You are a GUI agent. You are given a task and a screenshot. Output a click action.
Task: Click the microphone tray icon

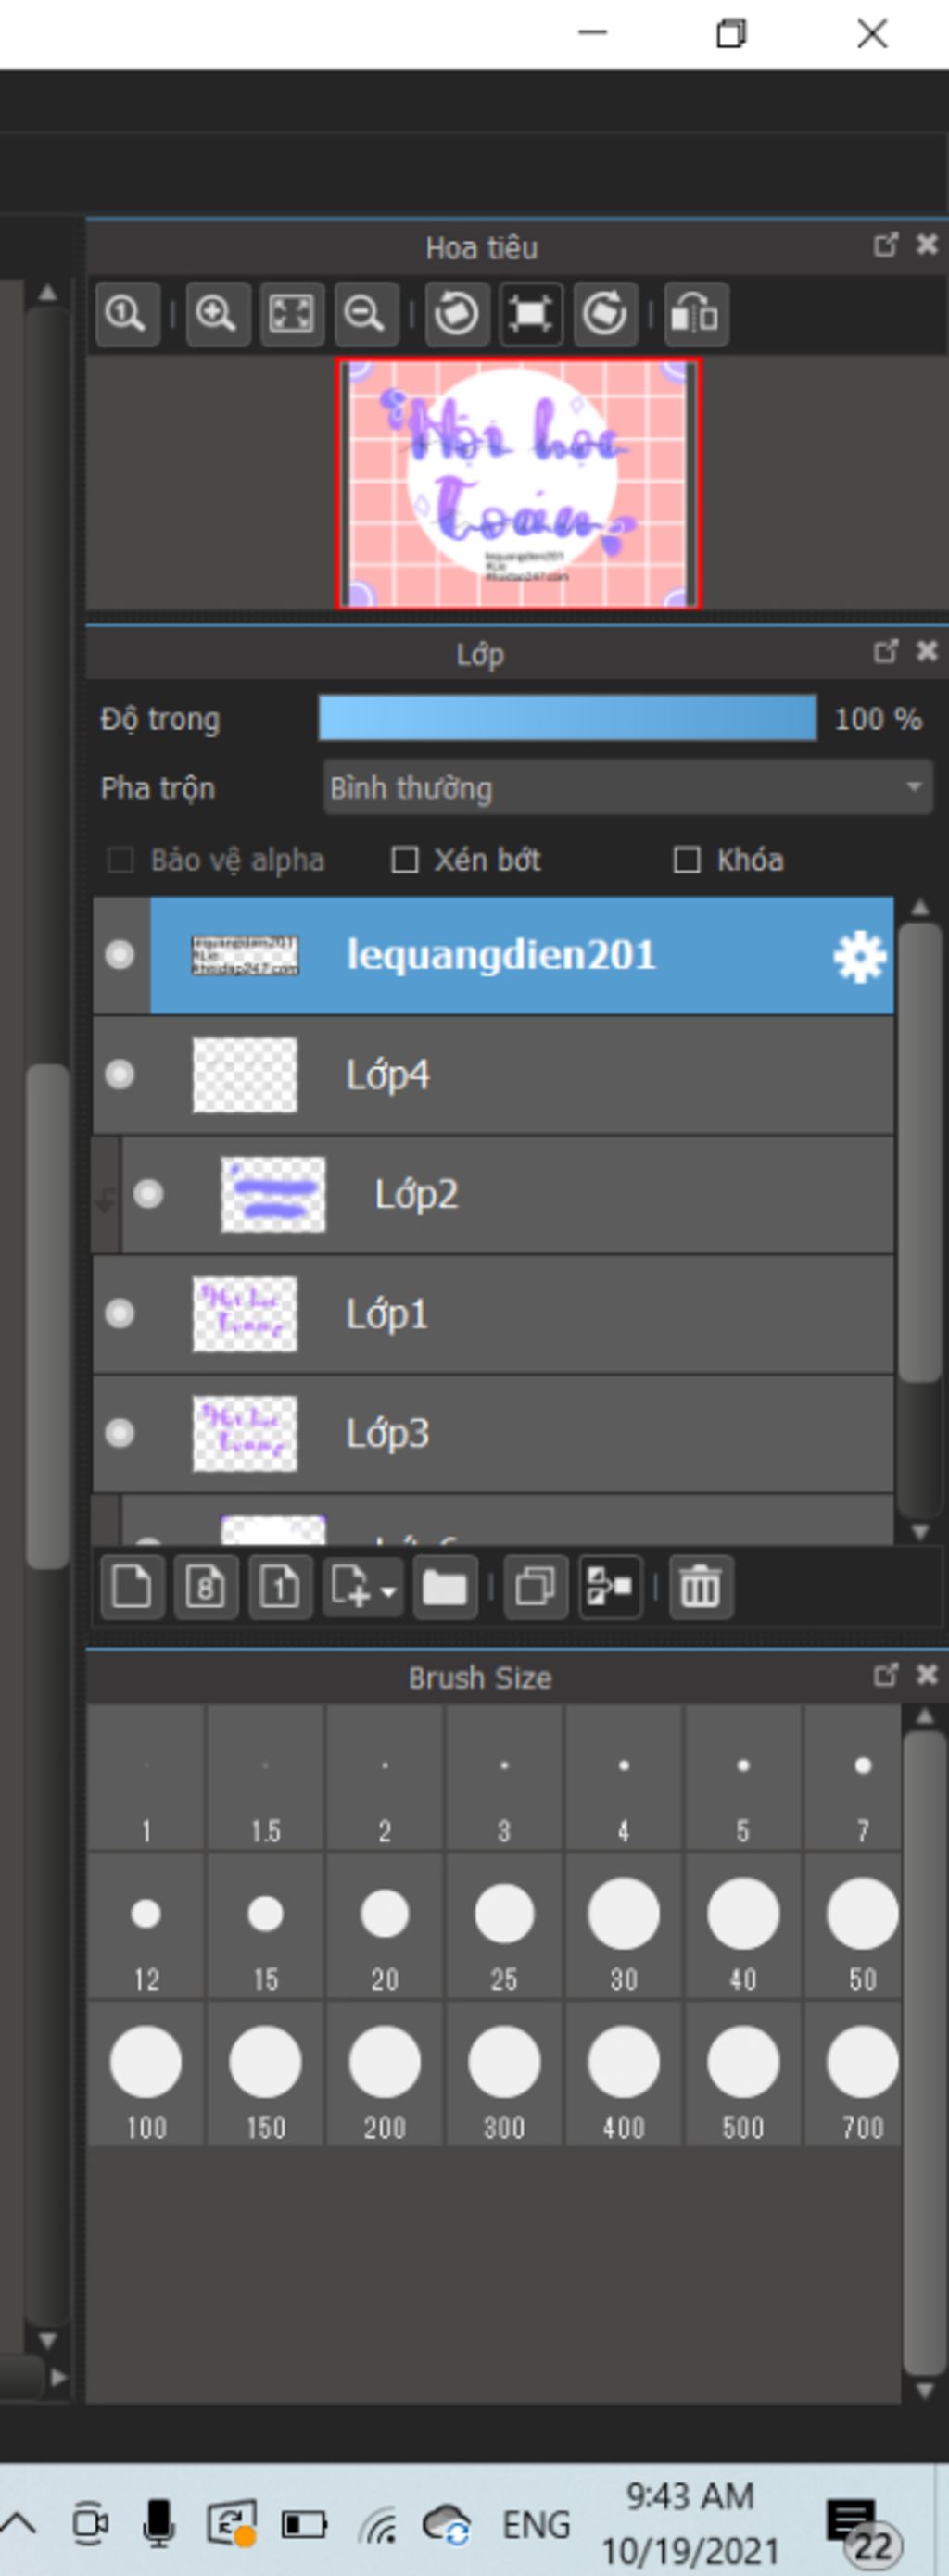158,2524
